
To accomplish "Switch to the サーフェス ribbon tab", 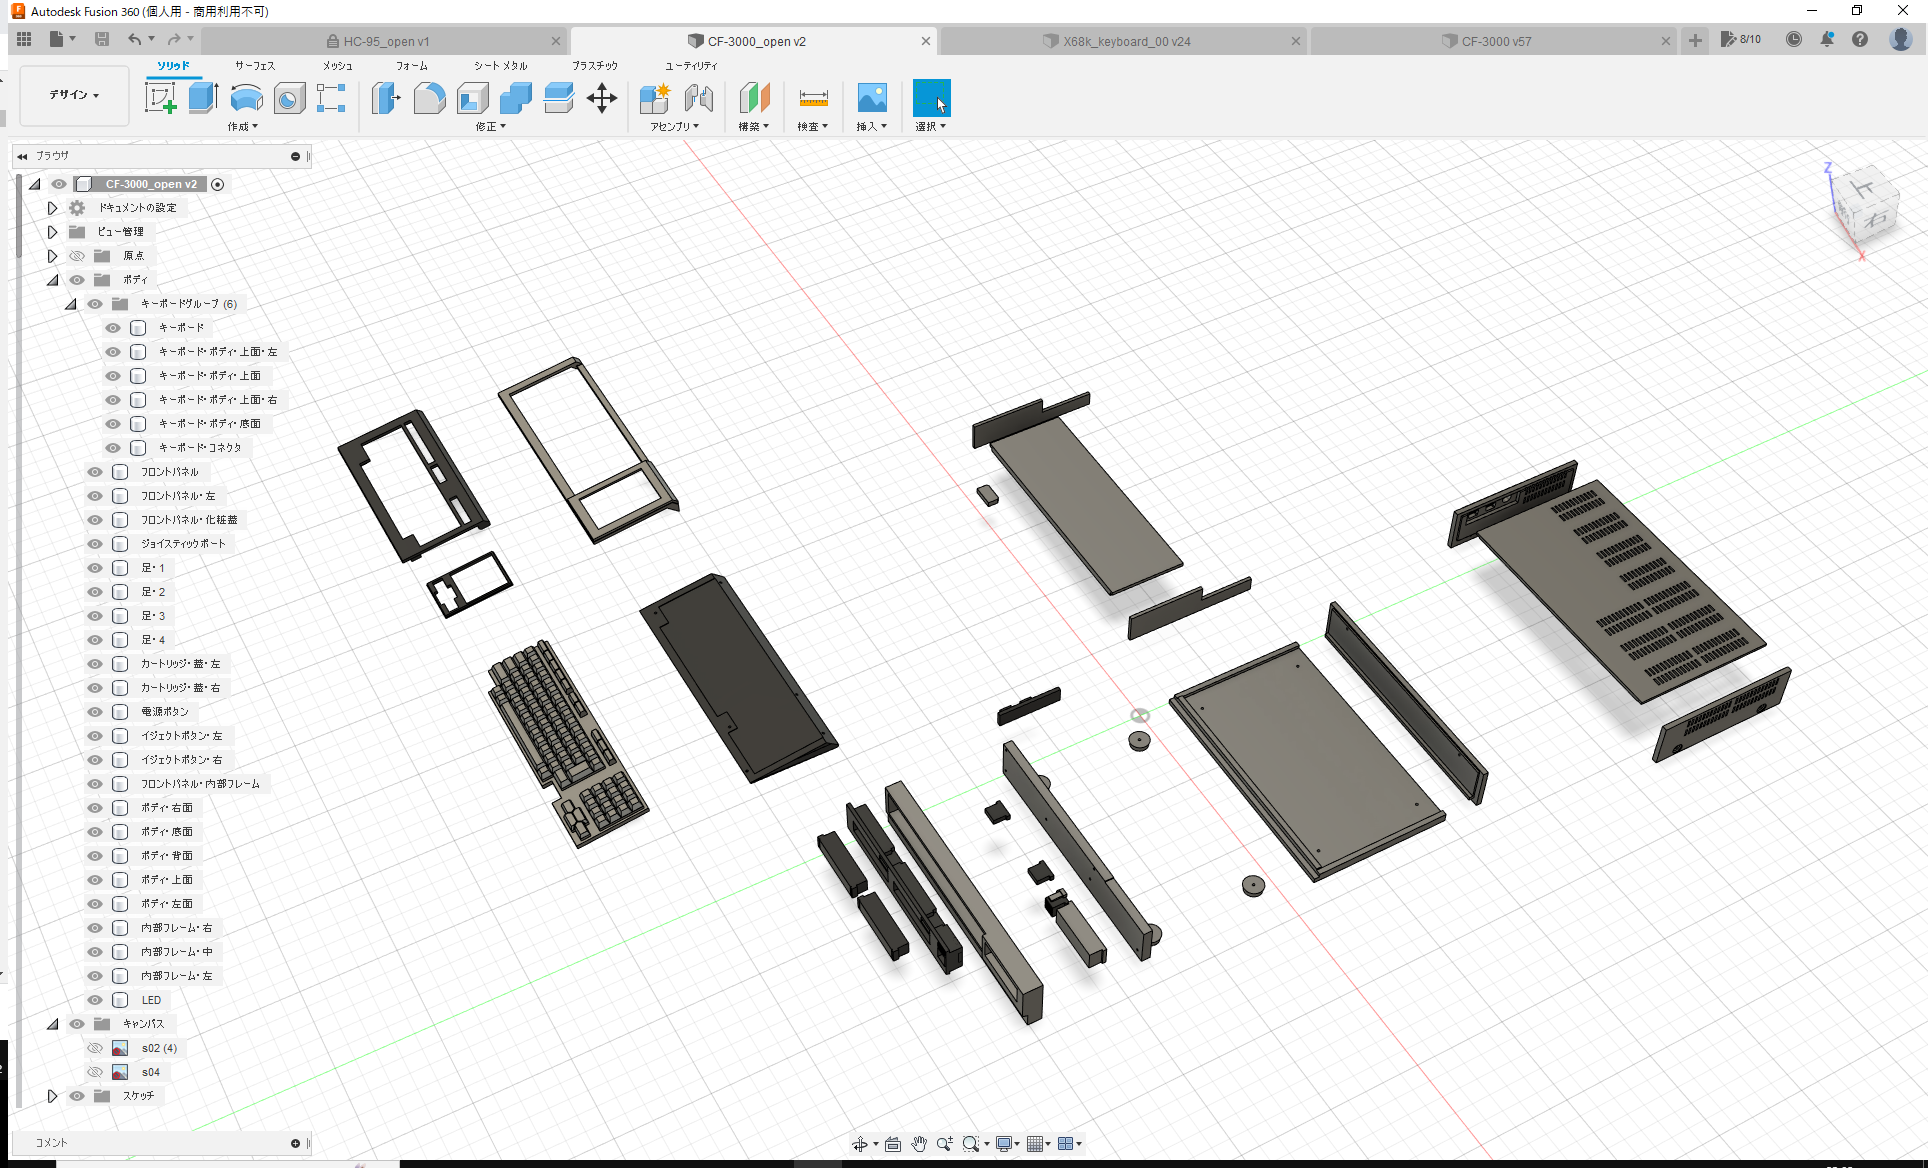I will click(254, 65).
